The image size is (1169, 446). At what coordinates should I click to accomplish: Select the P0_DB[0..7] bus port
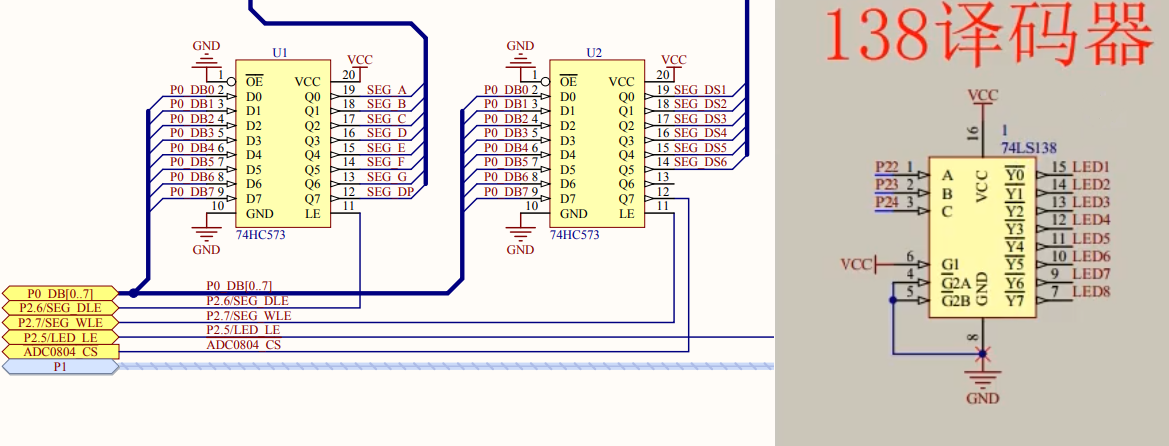pyautogui.click(x=60, y=293)
